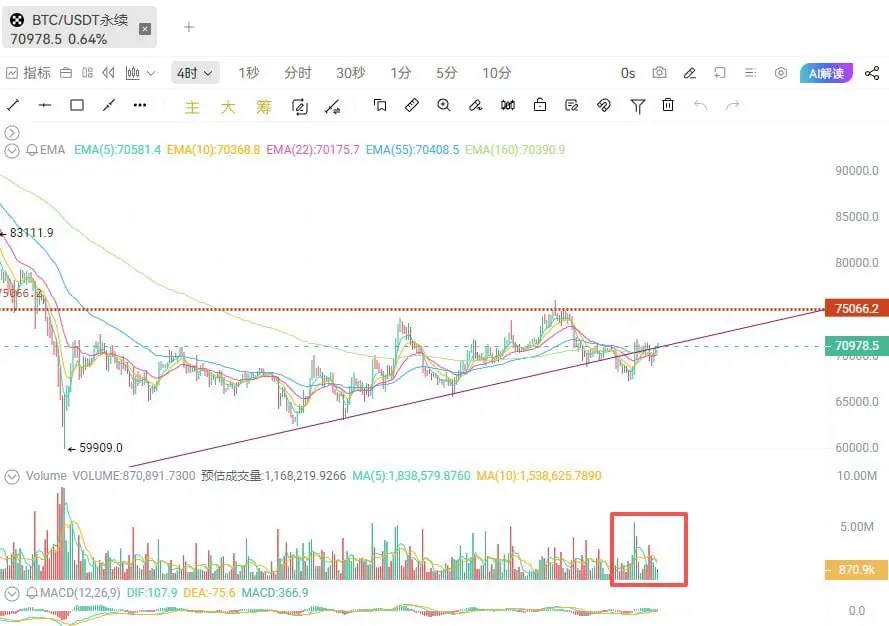Click the 0s countdown indicator

[628, 73]
